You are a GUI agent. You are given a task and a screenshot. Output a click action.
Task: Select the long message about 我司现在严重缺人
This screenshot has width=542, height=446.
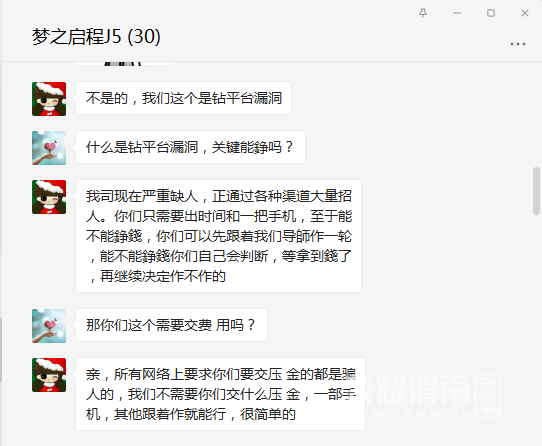[218, 236]
